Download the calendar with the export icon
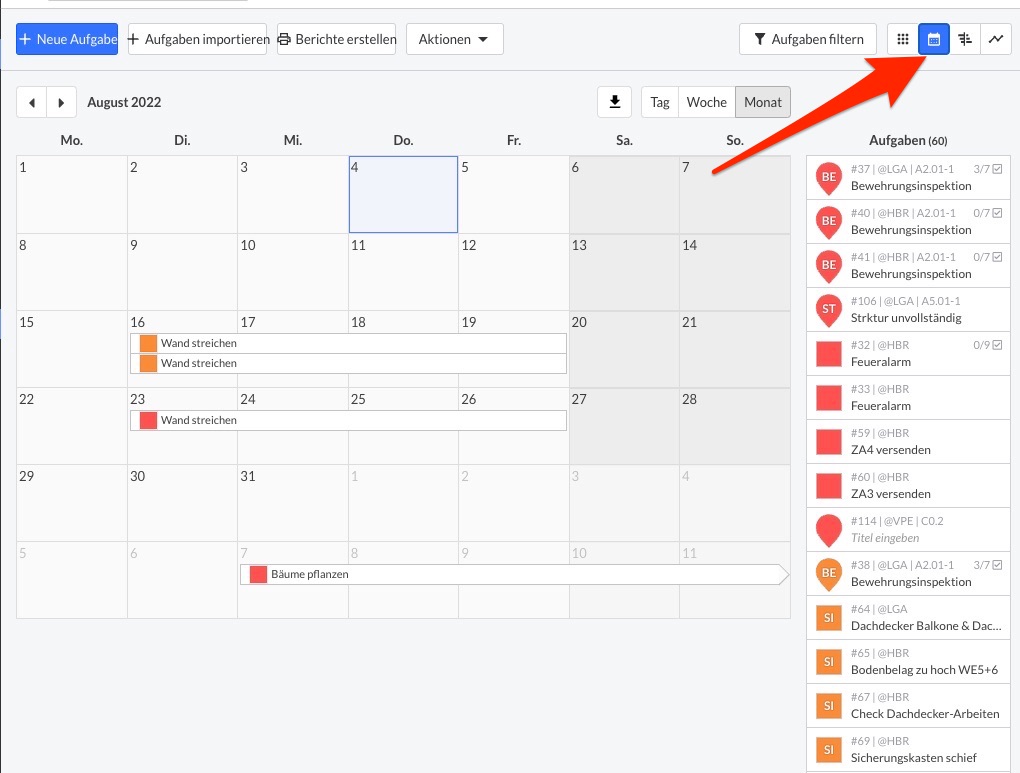 [x=614, y=102]
